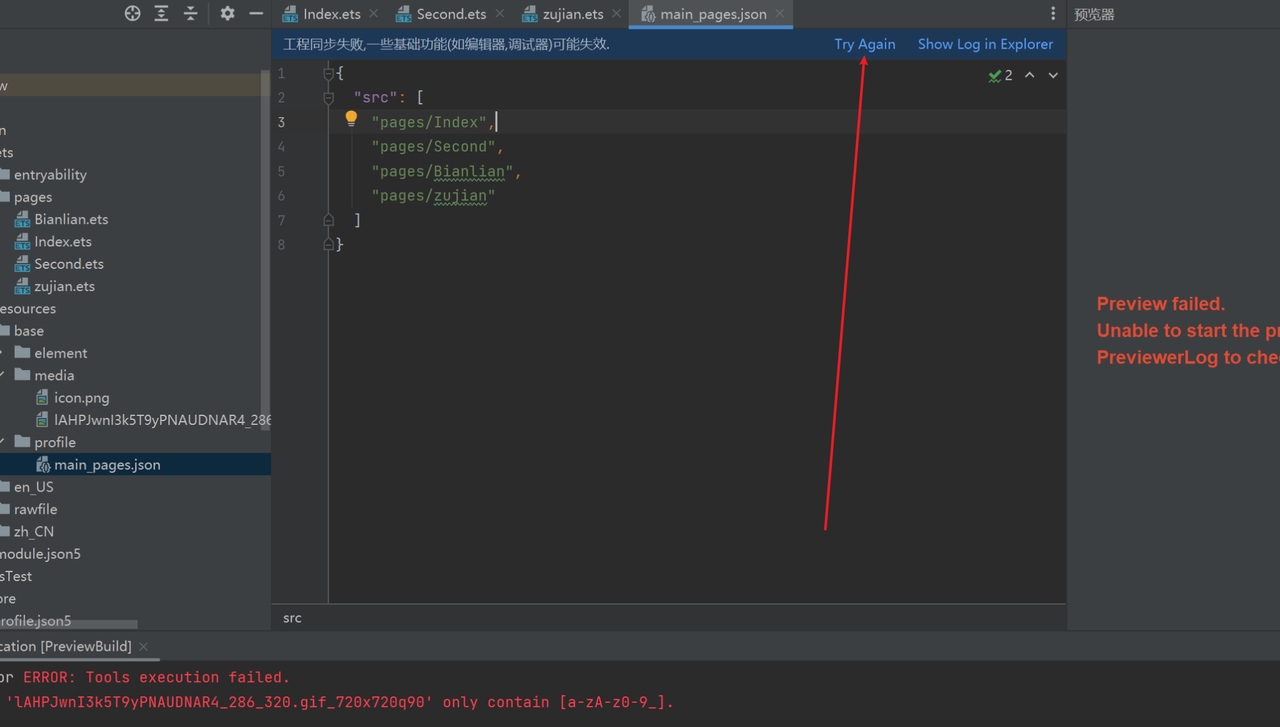Click fold end marker at line 7
Viewport: 1280px width, 727px height.
[328, 220]
